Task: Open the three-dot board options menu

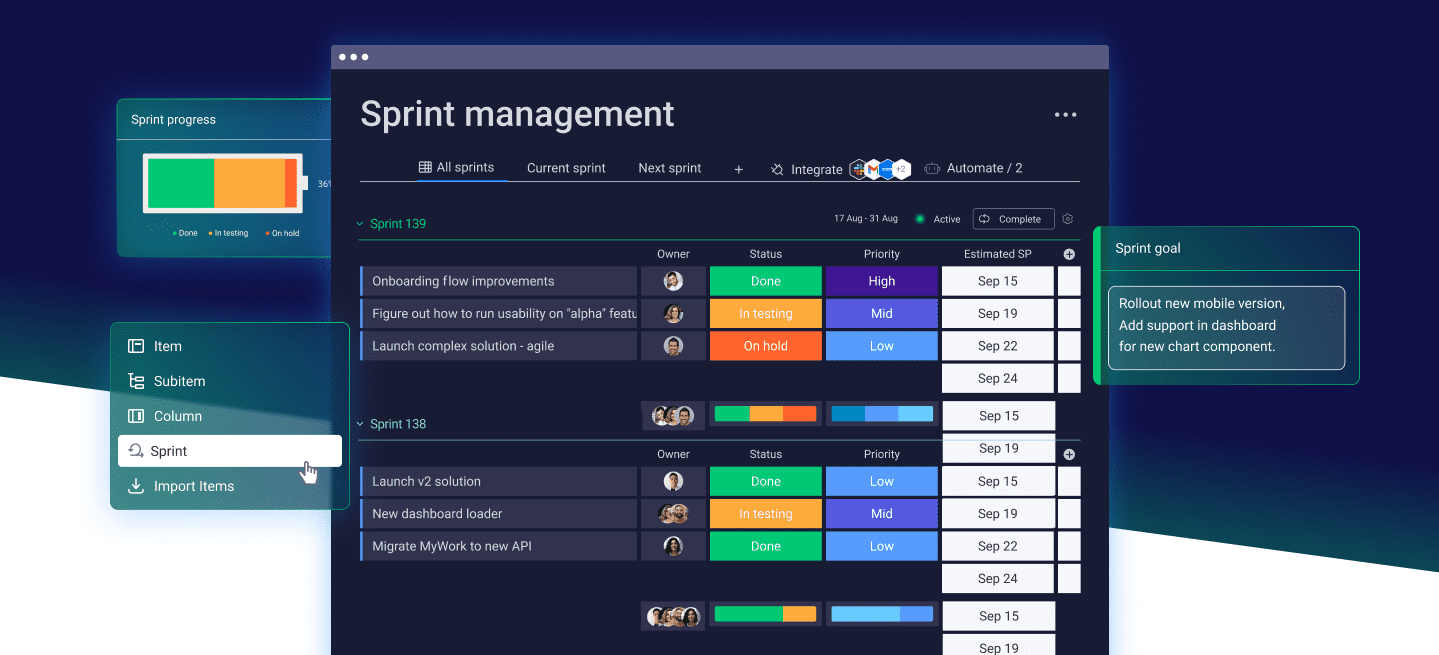Action: 1066,115
